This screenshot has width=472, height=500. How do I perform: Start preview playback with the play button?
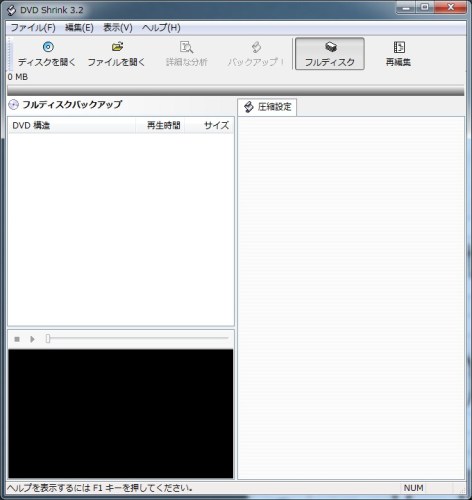tap(32, 339)
